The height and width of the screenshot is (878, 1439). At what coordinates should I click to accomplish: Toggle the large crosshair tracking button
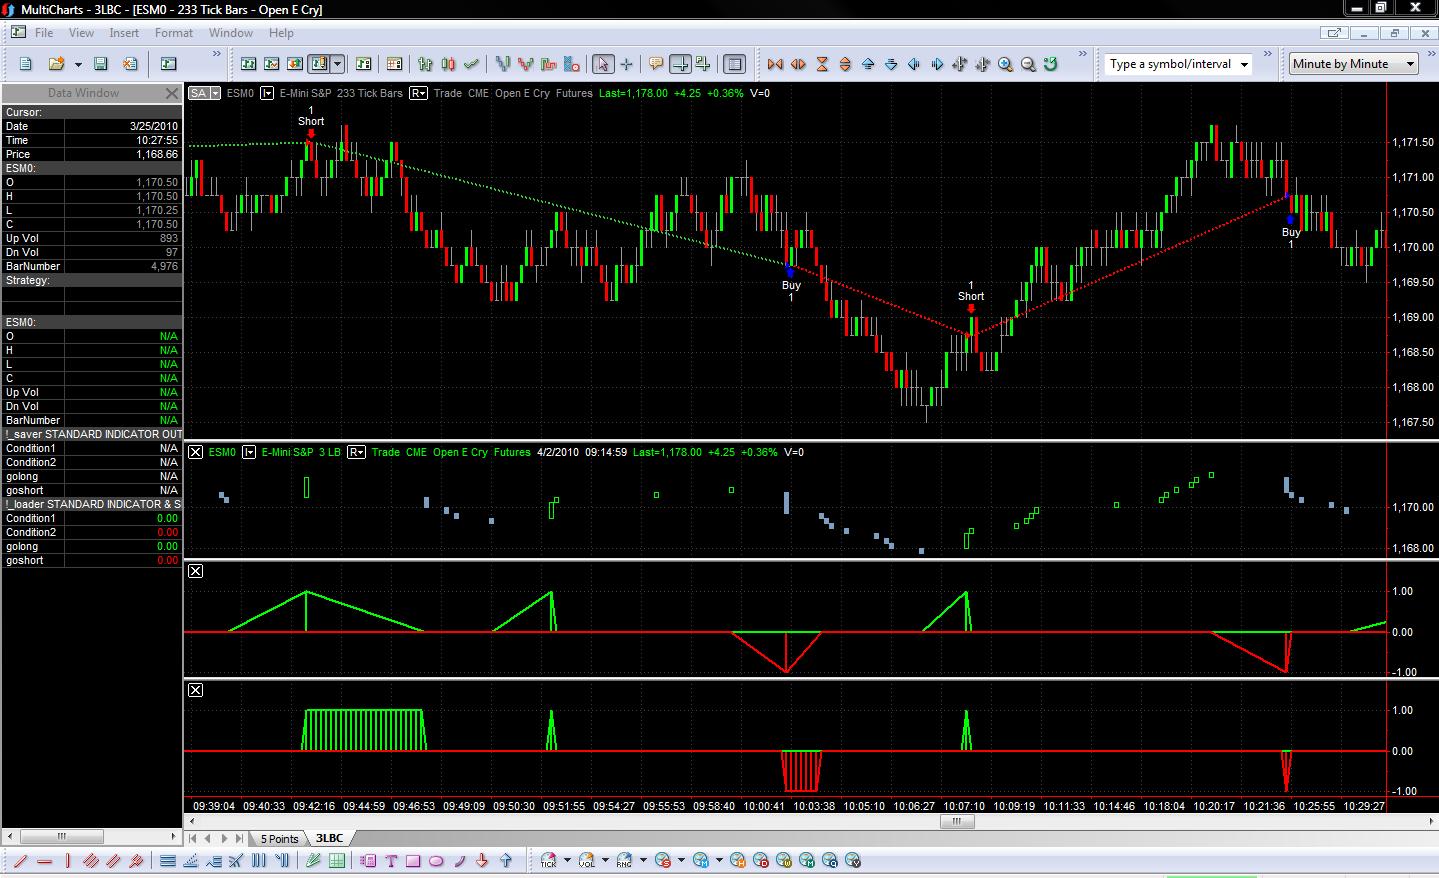(x=680, y=64)
